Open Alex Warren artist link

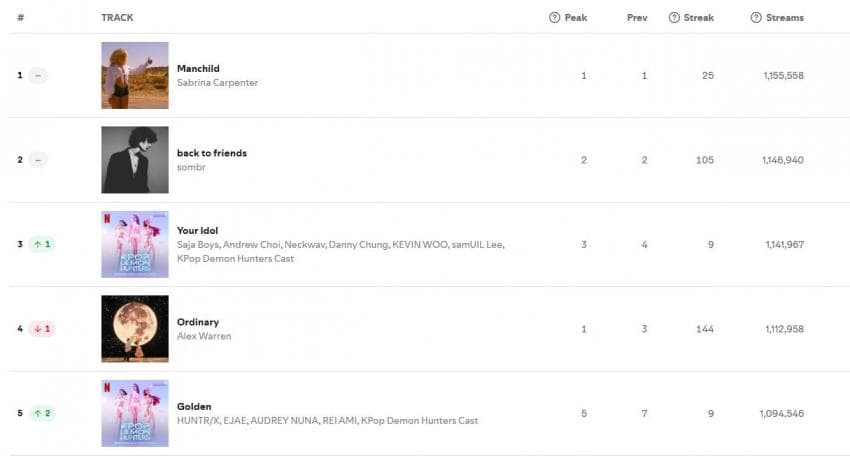(204, 336)
